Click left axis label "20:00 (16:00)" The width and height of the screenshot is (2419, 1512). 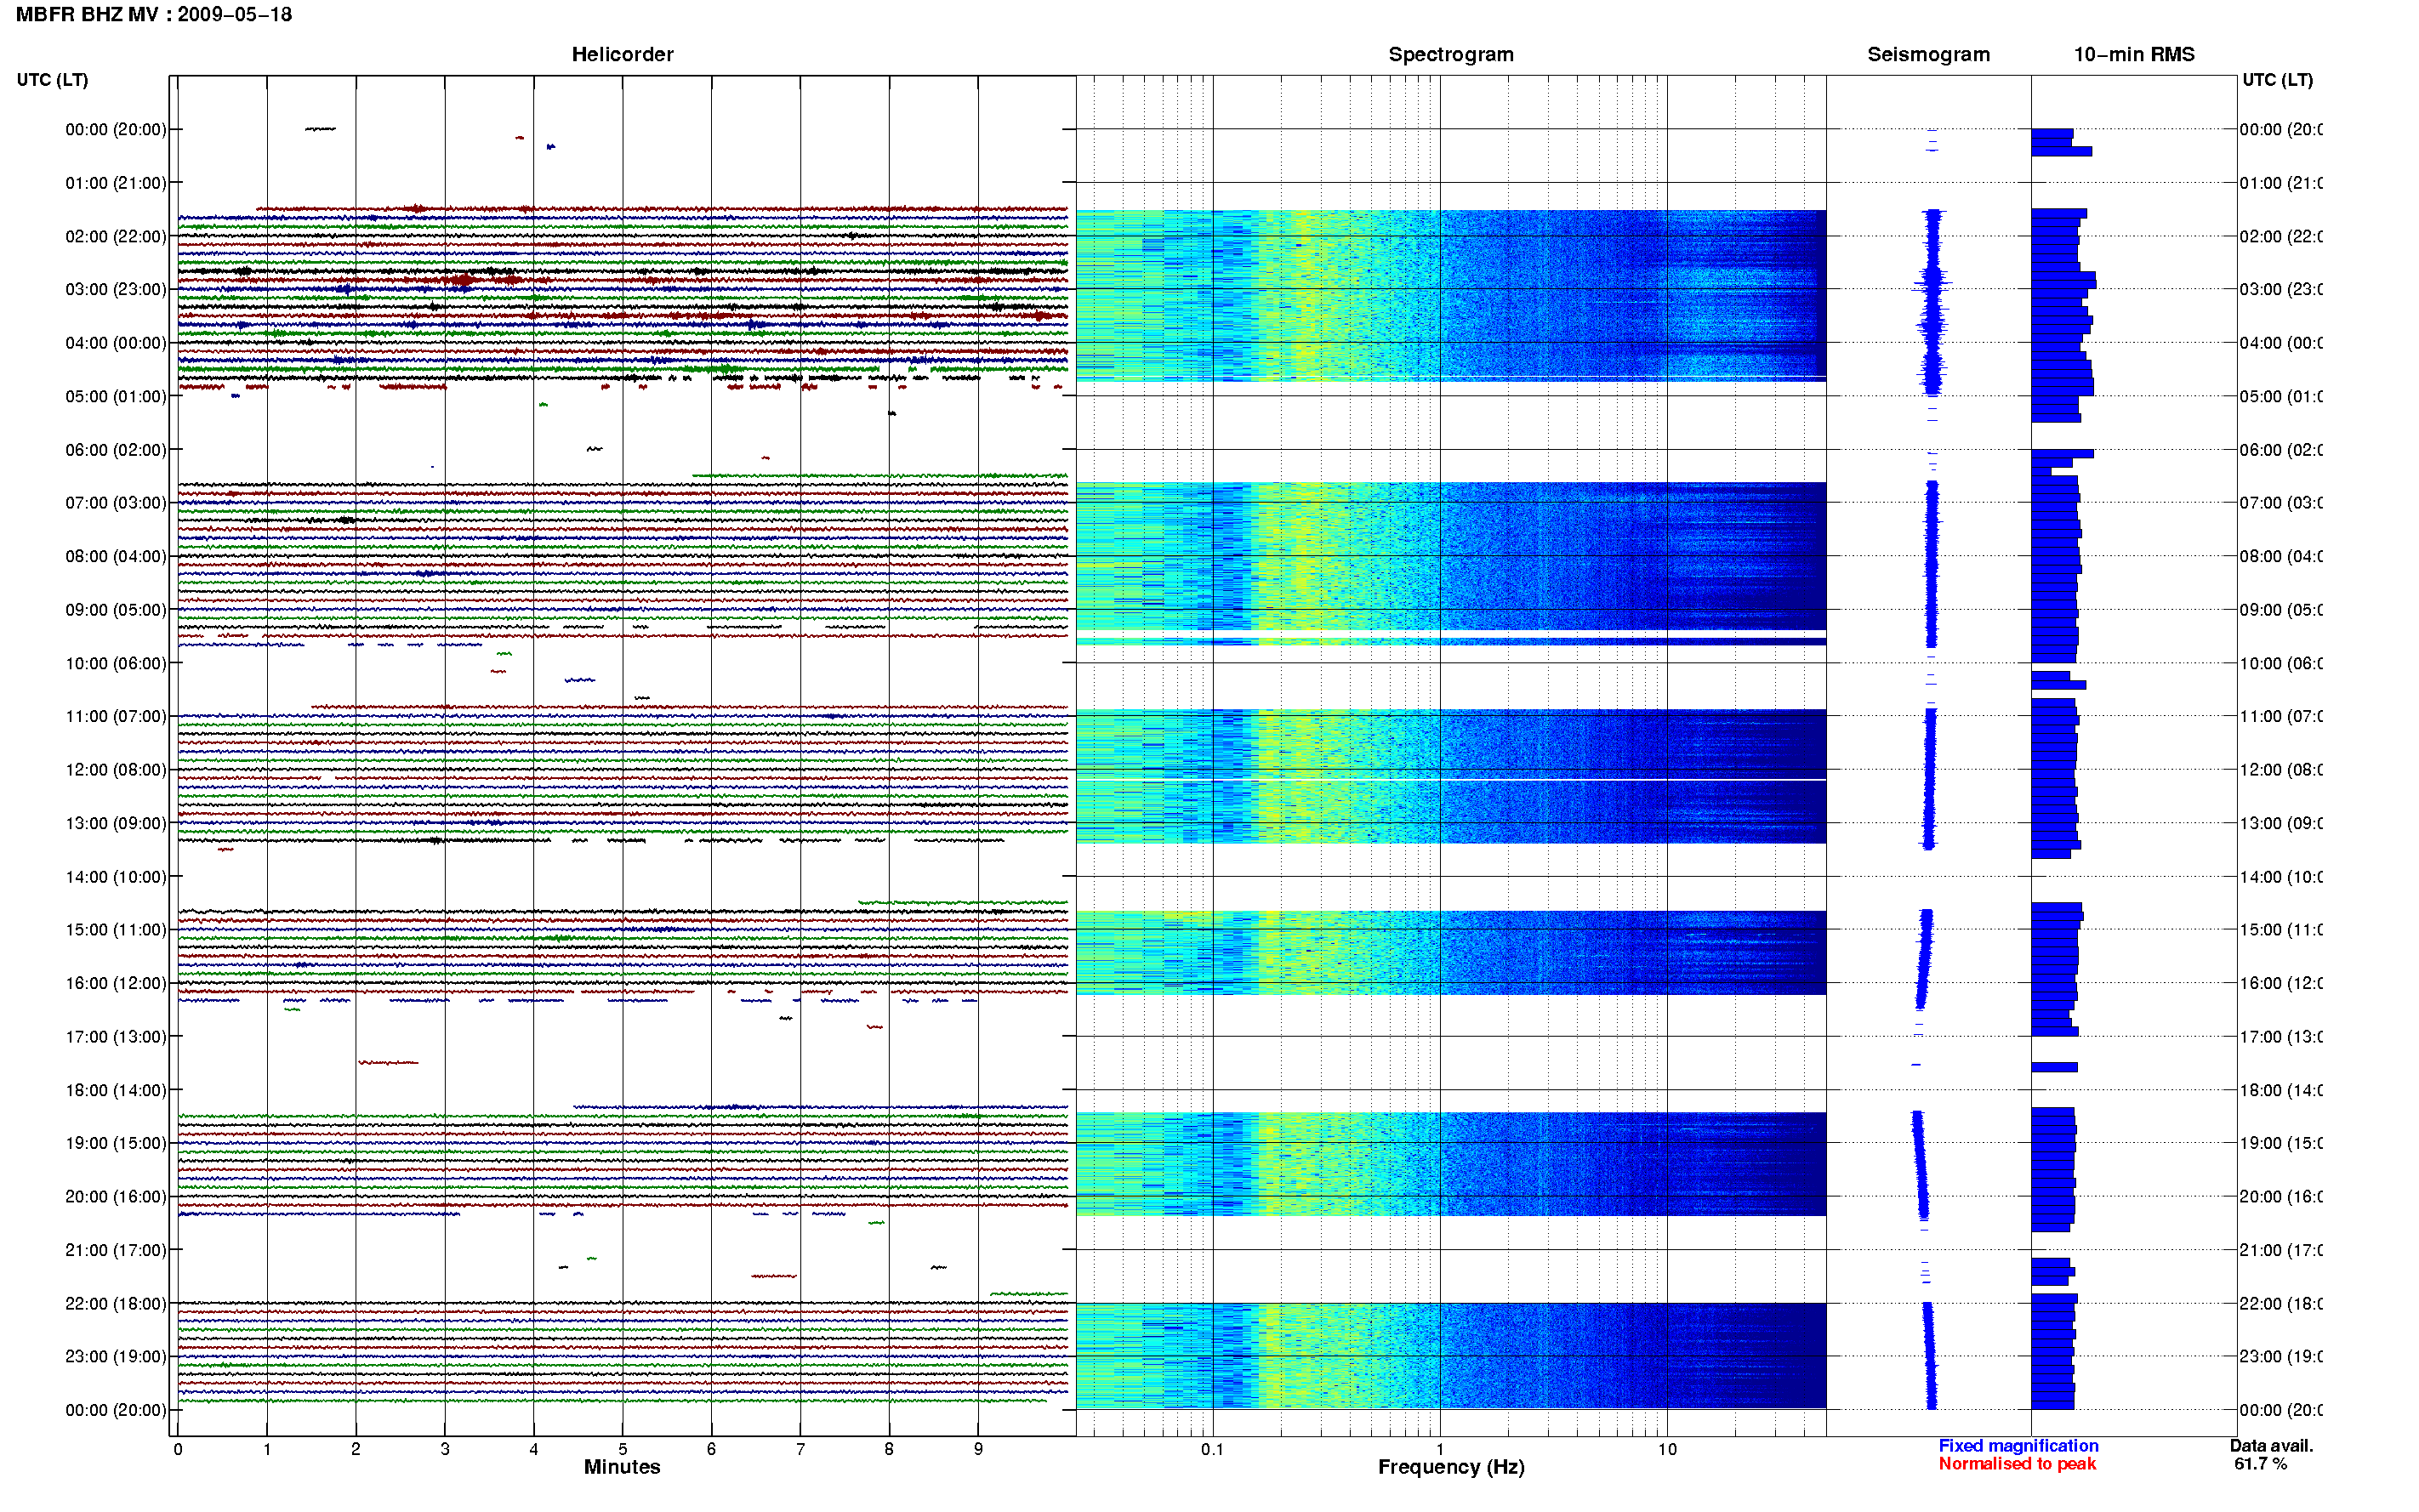point(116,1197)
